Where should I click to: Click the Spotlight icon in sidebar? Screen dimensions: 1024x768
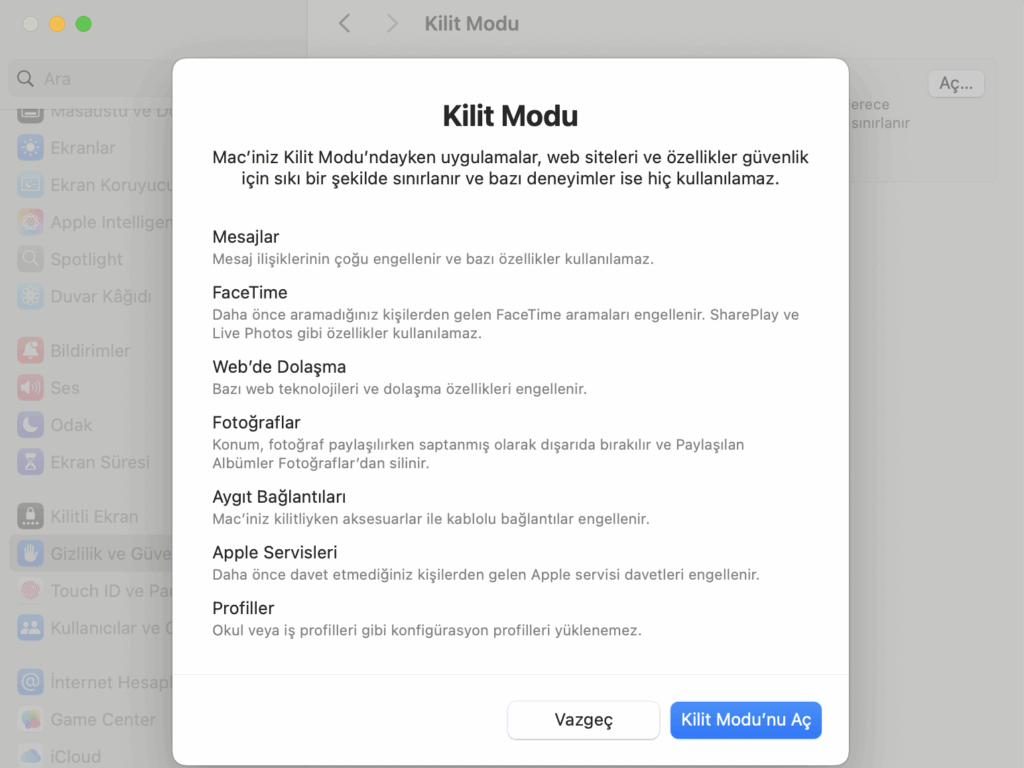(x=31, y=259)
